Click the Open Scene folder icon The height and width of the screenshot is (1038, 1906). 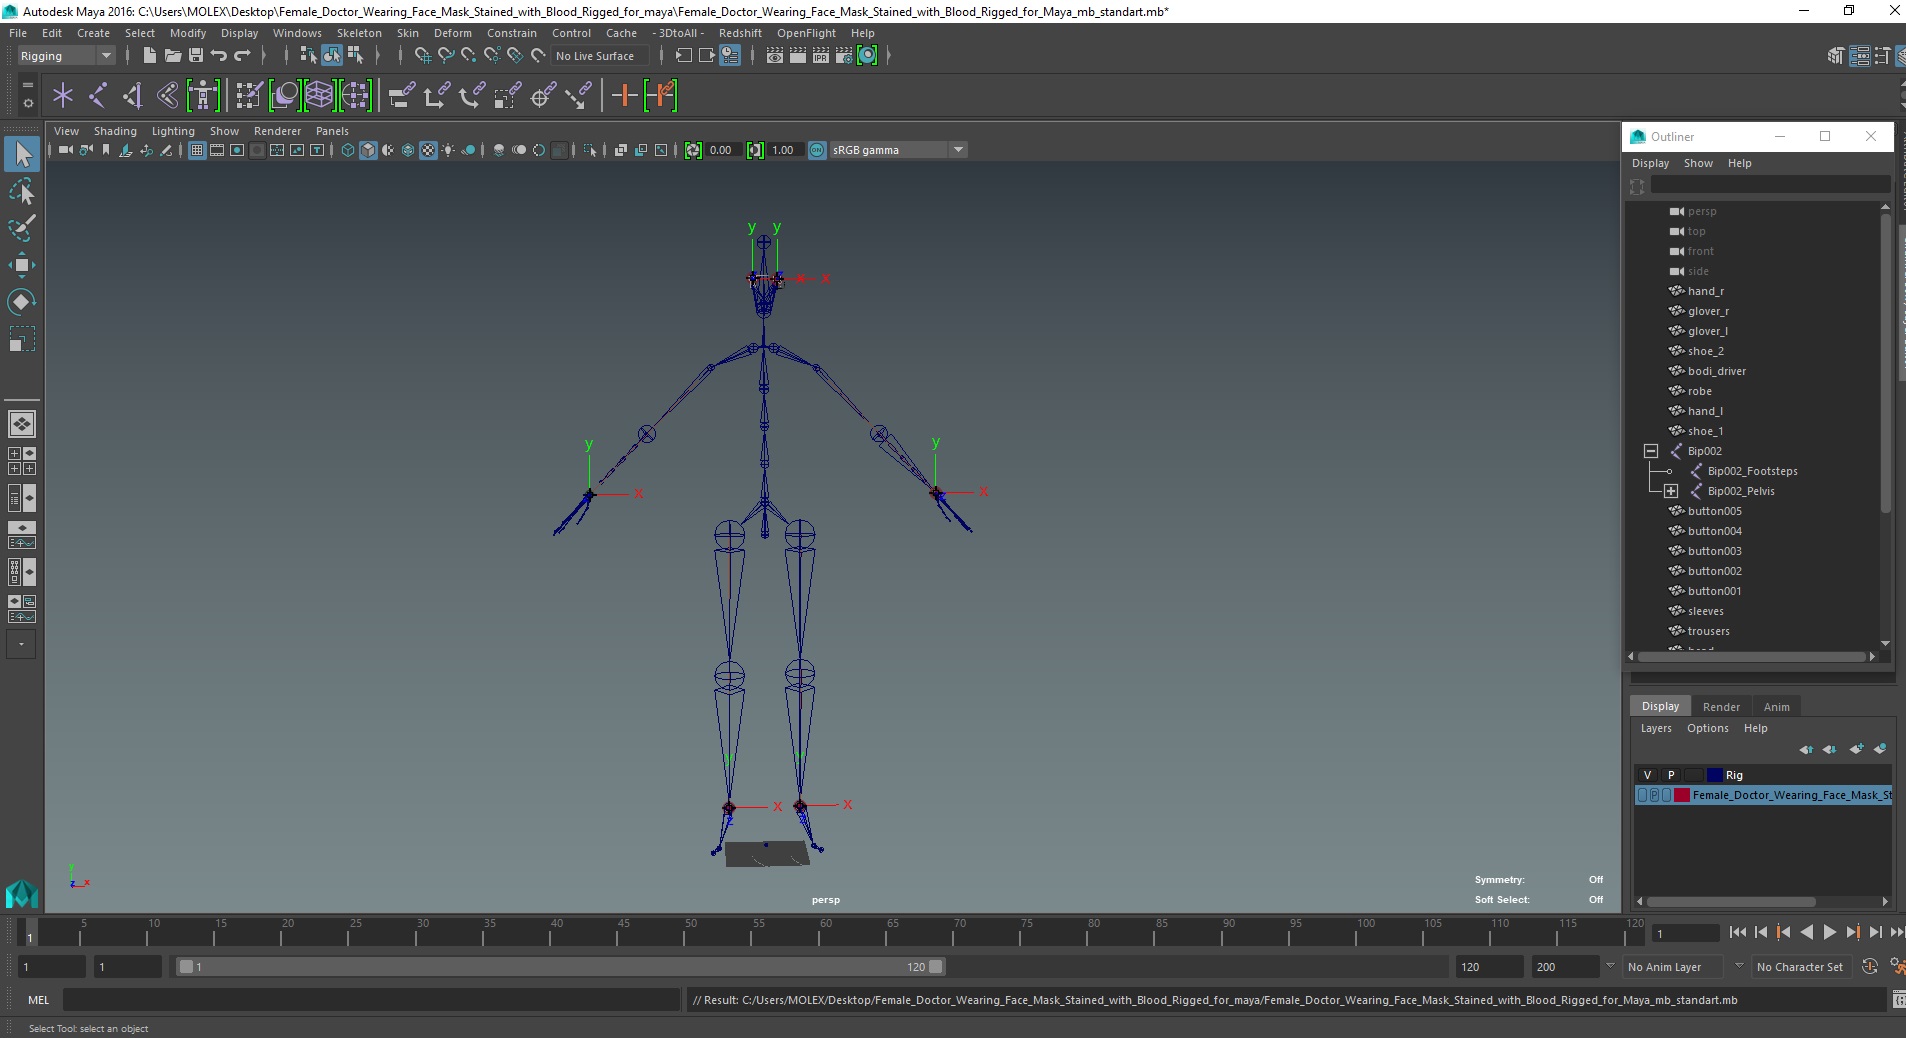[172, 56]
